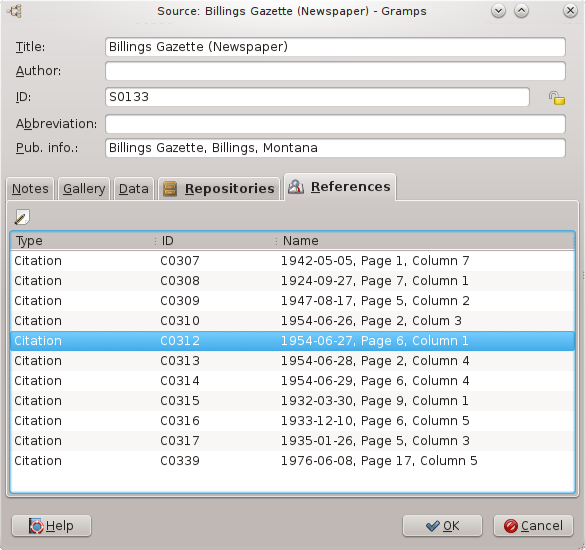Screen dimensions: 585x550
Task: Click the Cancel button
Action: [533, 526]
